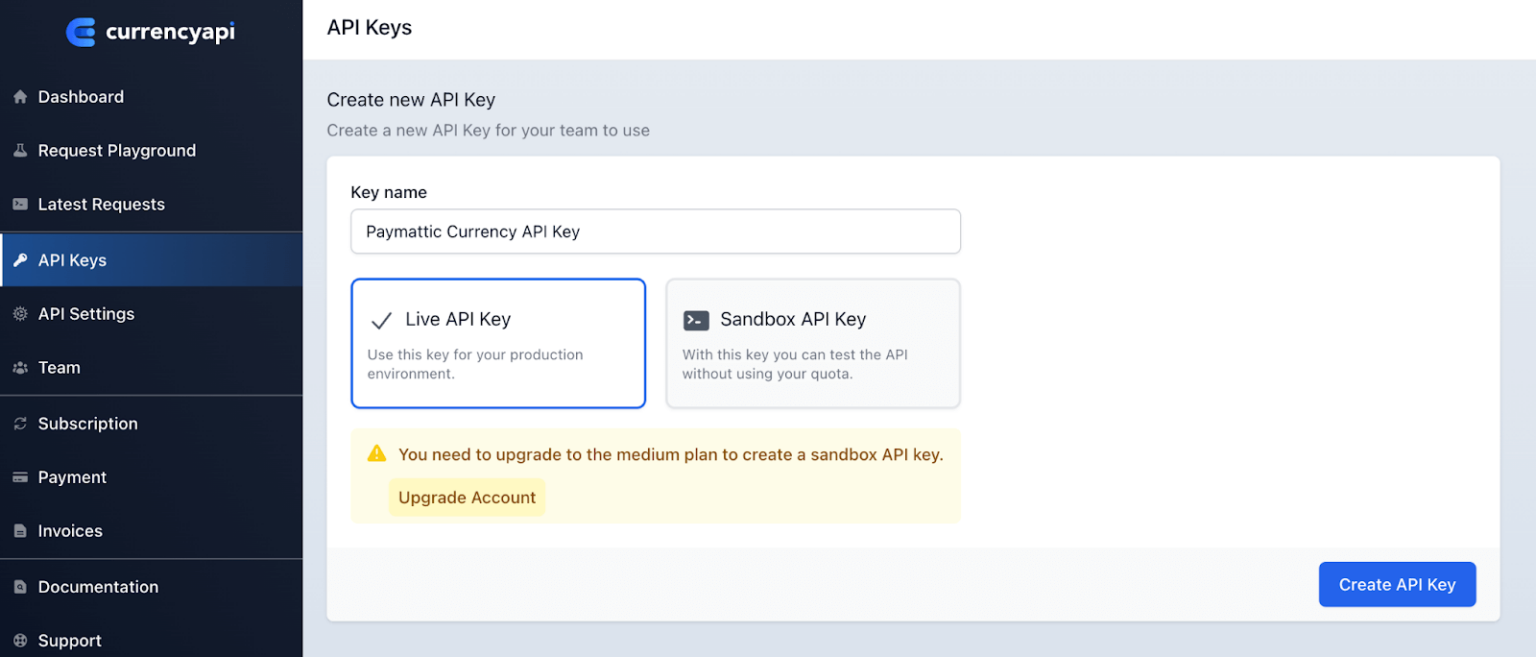The height and width of the screenshot is (657, 1536).
Task: Click the Payment card icon
Action: coord(20,477)
